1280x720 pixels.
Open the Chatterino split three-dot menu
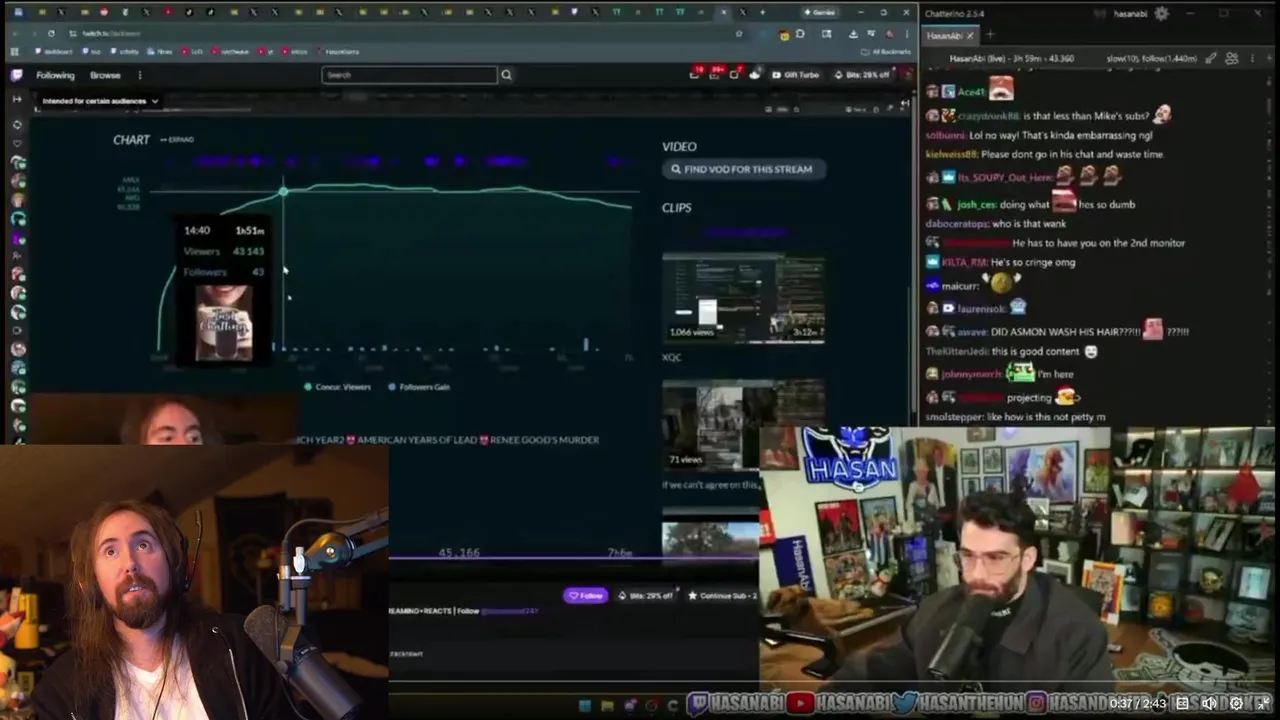pyautogui.click(x=1252, y=58)
